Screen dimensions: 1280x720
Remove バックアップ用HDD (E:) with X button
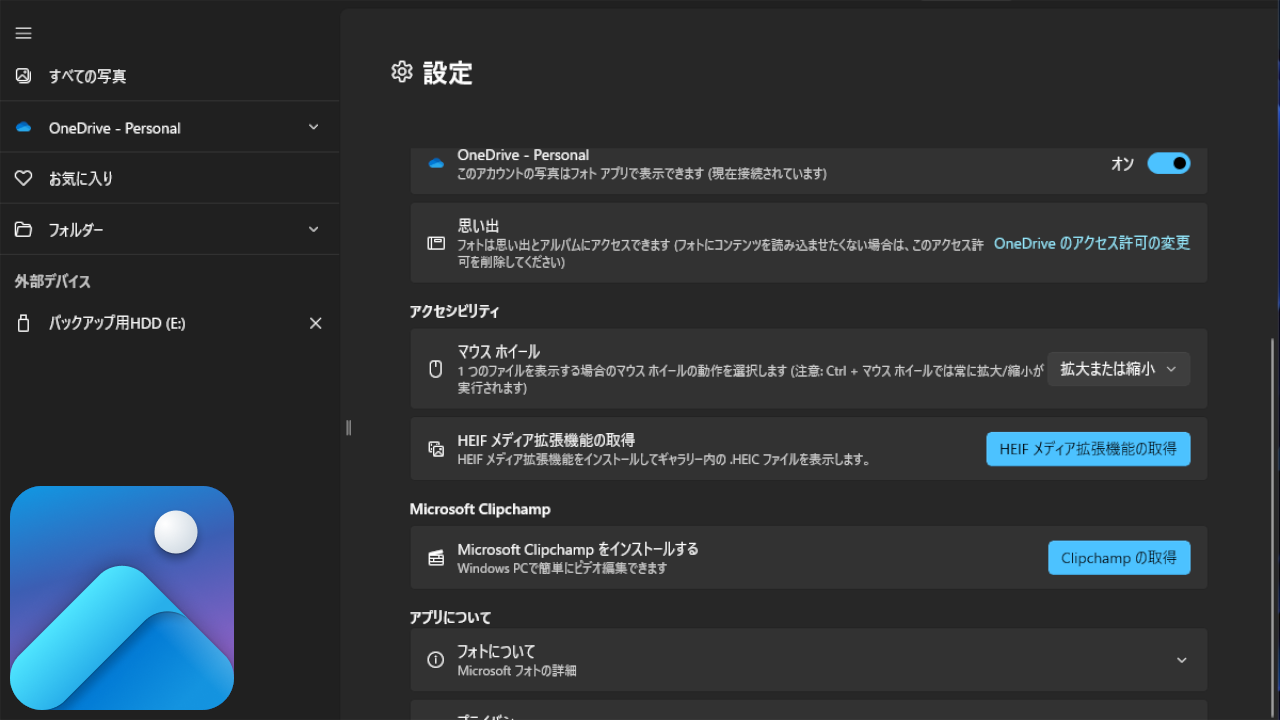(316, 323)
